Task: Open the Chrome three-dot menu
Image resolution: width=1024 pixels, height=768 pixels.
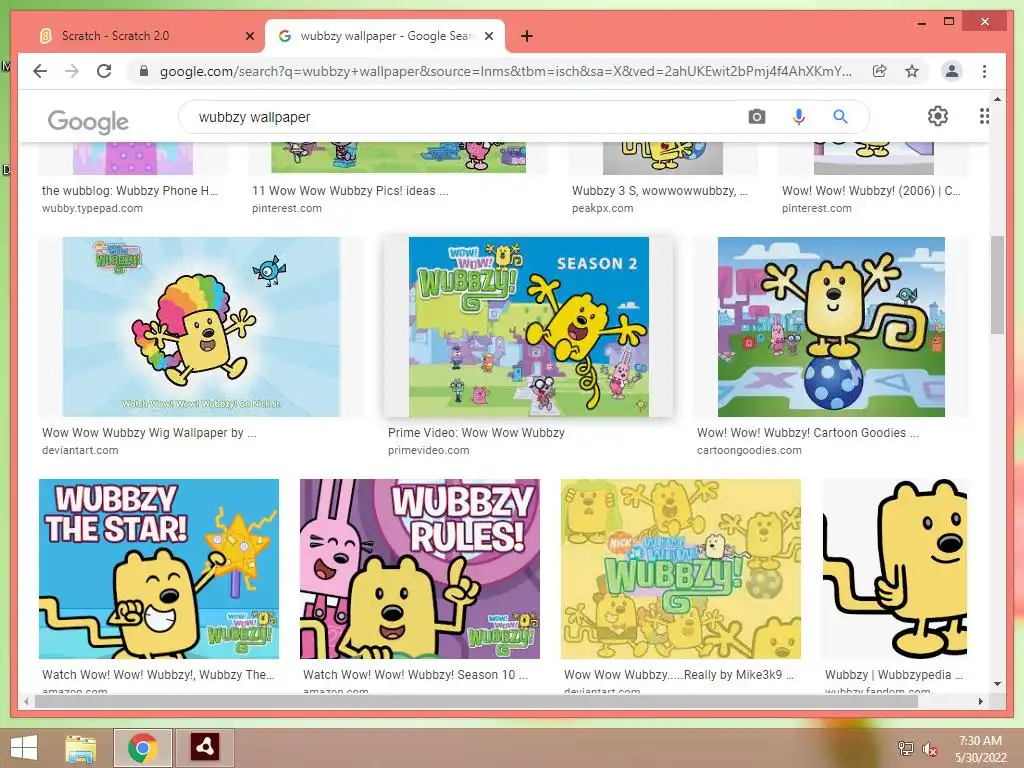Action: point(984,71)
